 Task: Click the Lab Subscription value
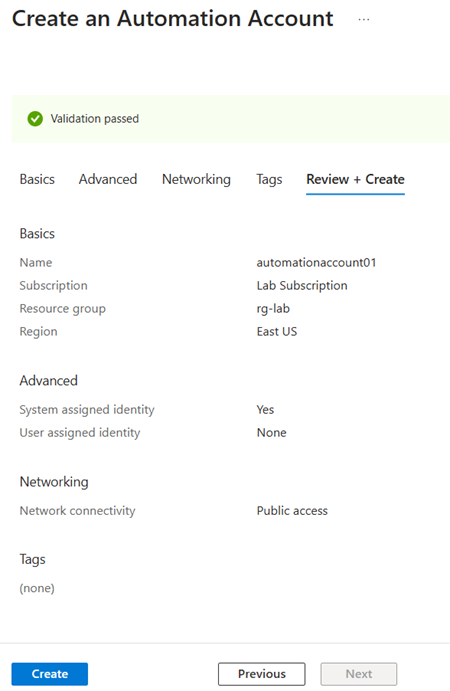pyautogui.click(x=302, y=286)
